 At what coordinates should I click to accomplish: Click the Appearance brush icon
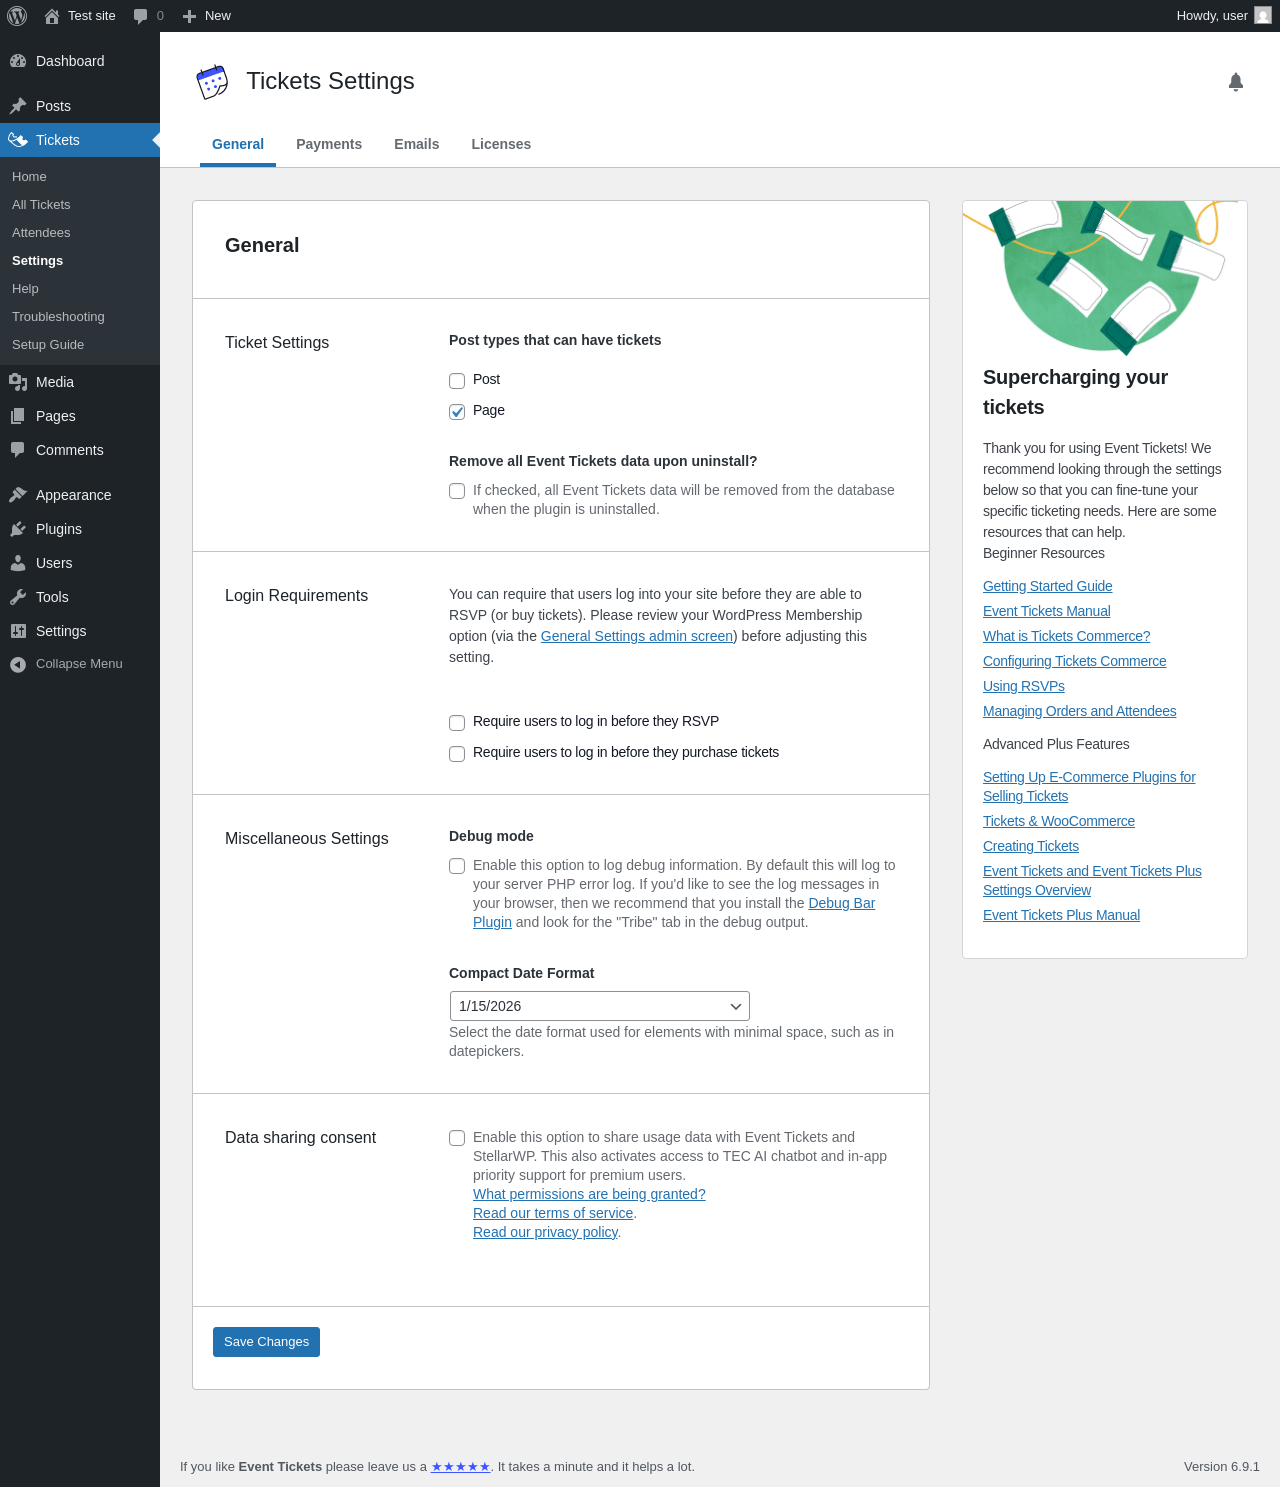(18, 495)
